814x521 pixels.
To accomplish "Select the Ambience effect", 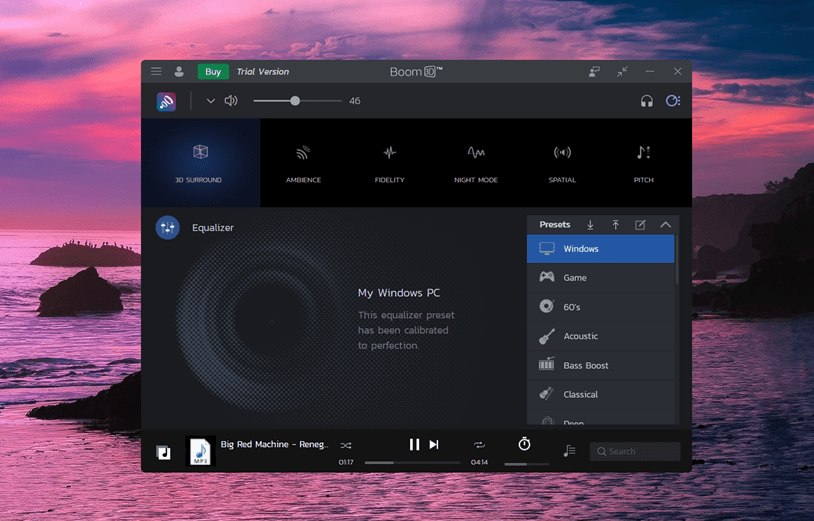I will point(303,163).
